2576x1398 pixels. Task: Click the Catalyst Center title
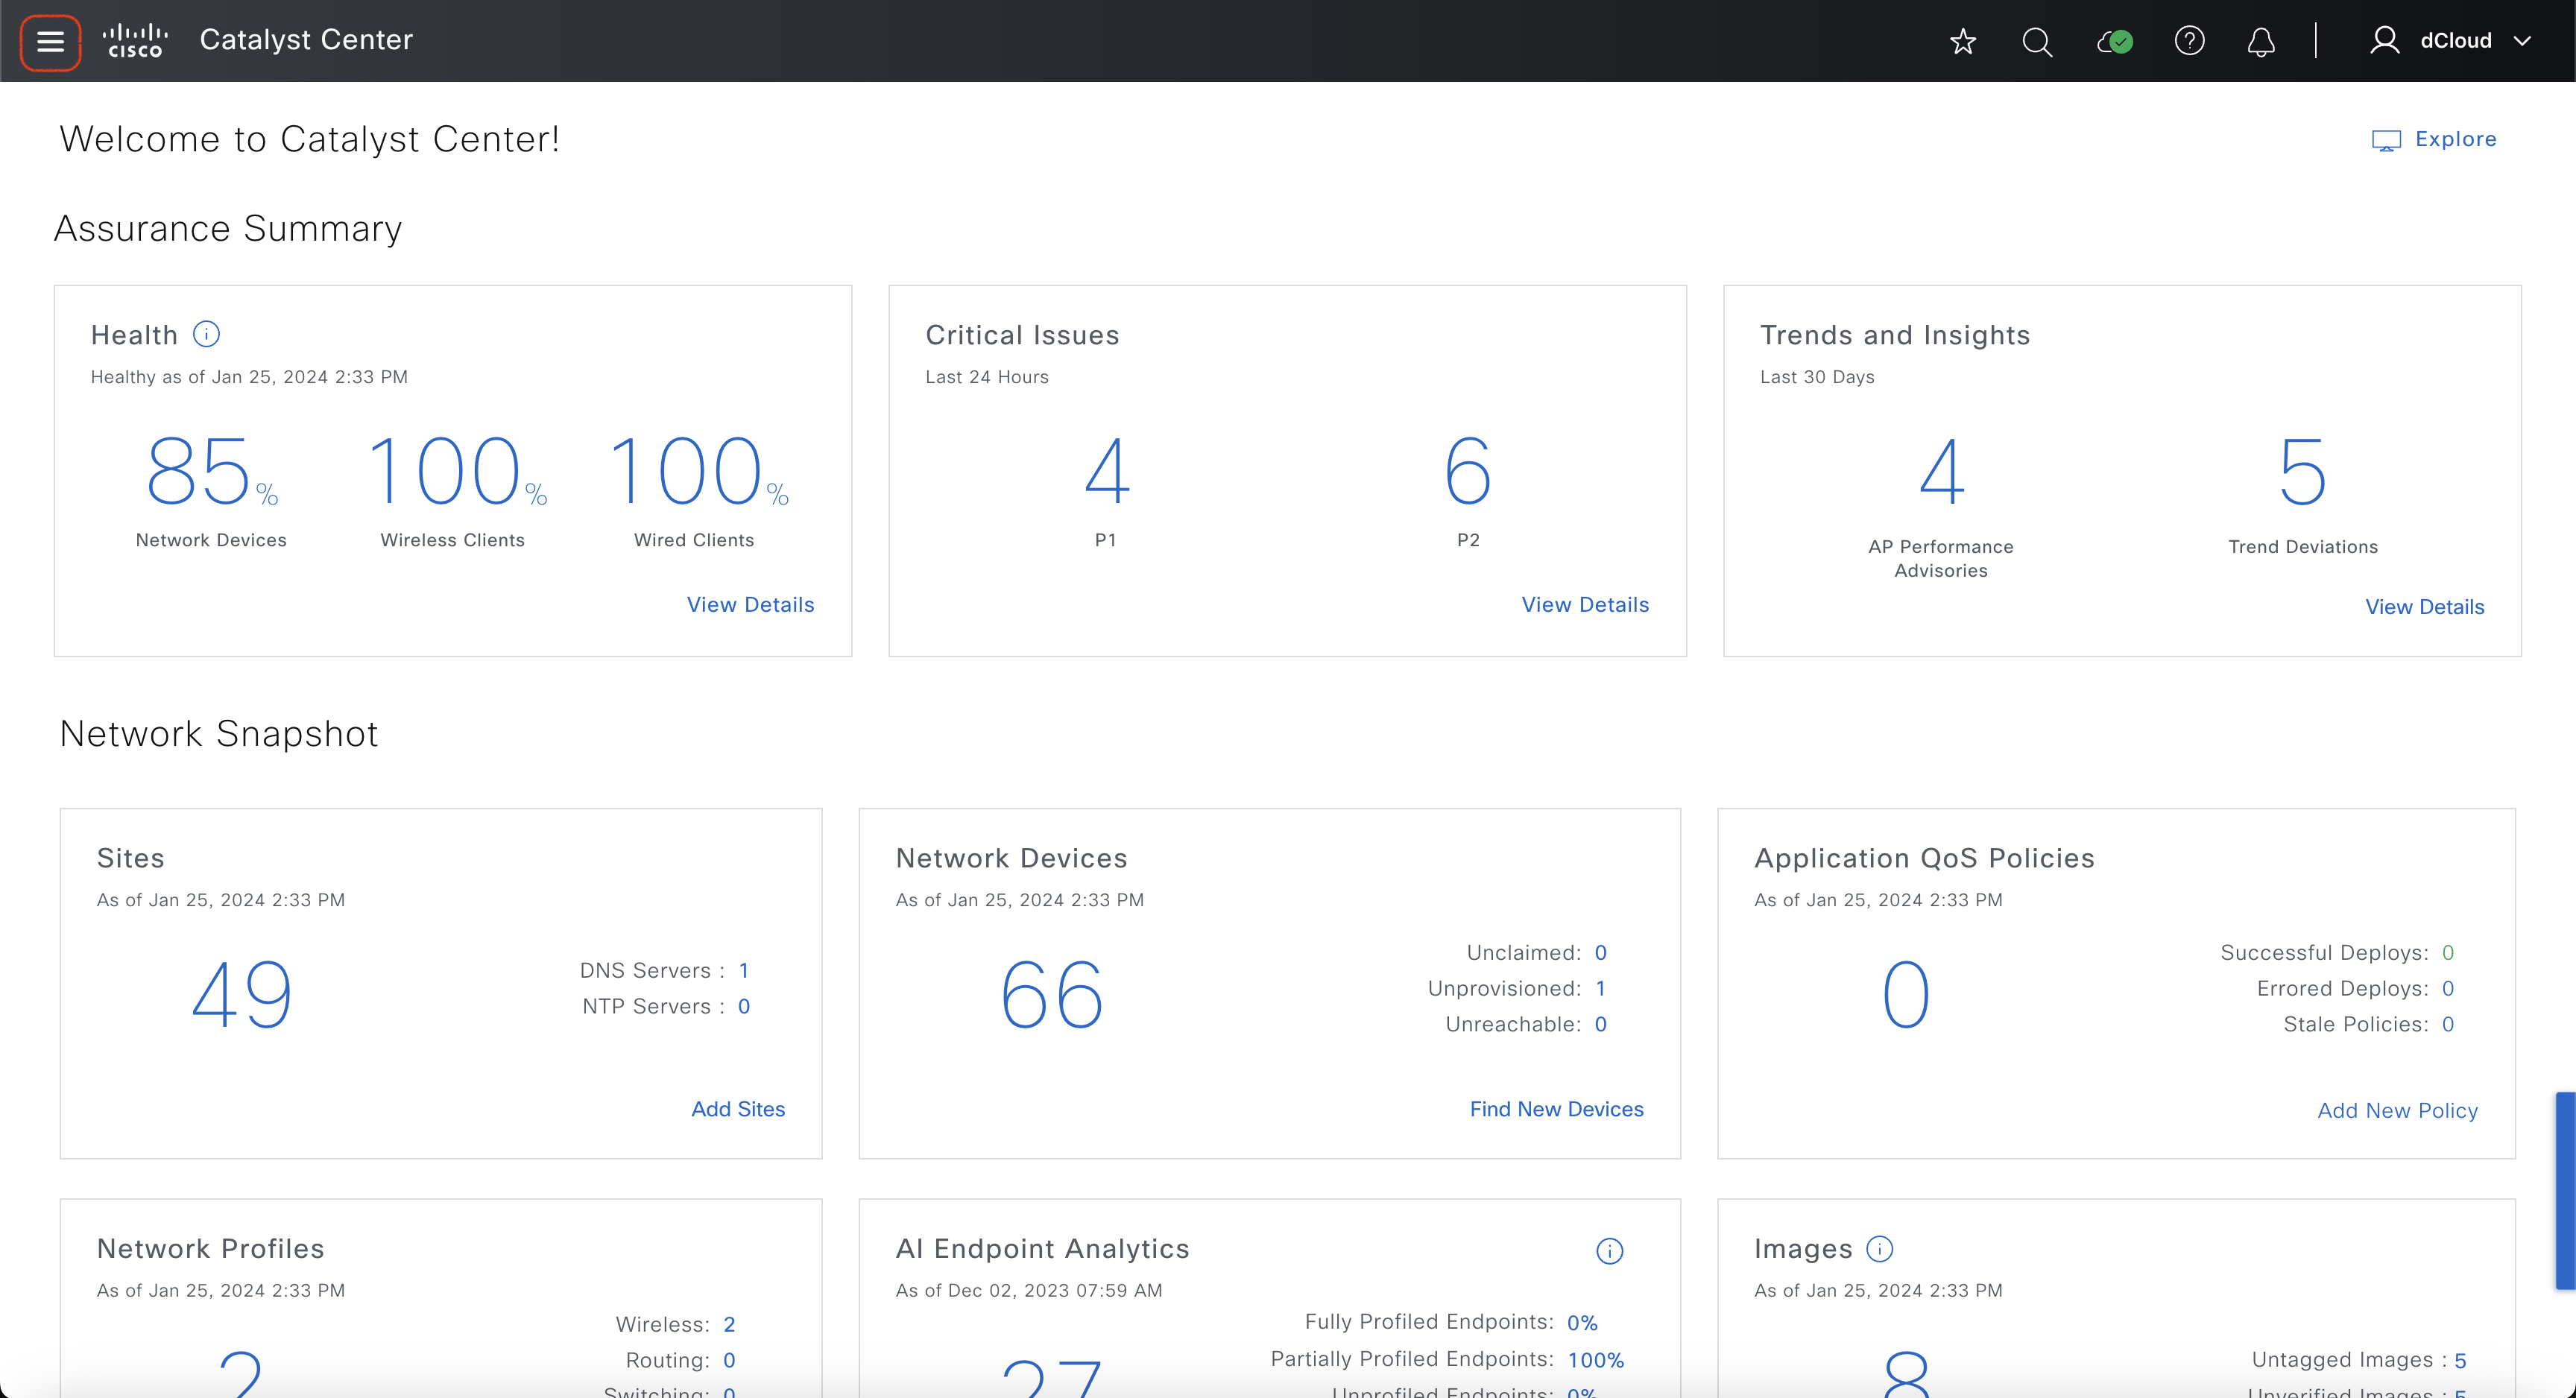click(306, 40)
